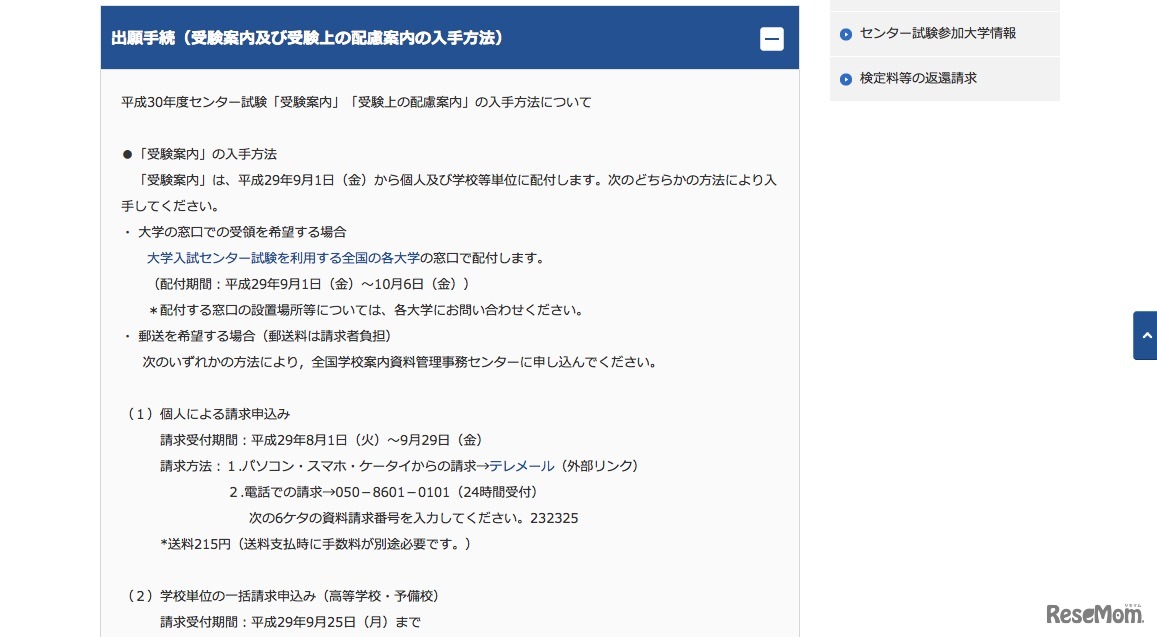Click the blue circular icon in the right sidebar
Viewport: 1157px width, 637px height.
(846, 33)
